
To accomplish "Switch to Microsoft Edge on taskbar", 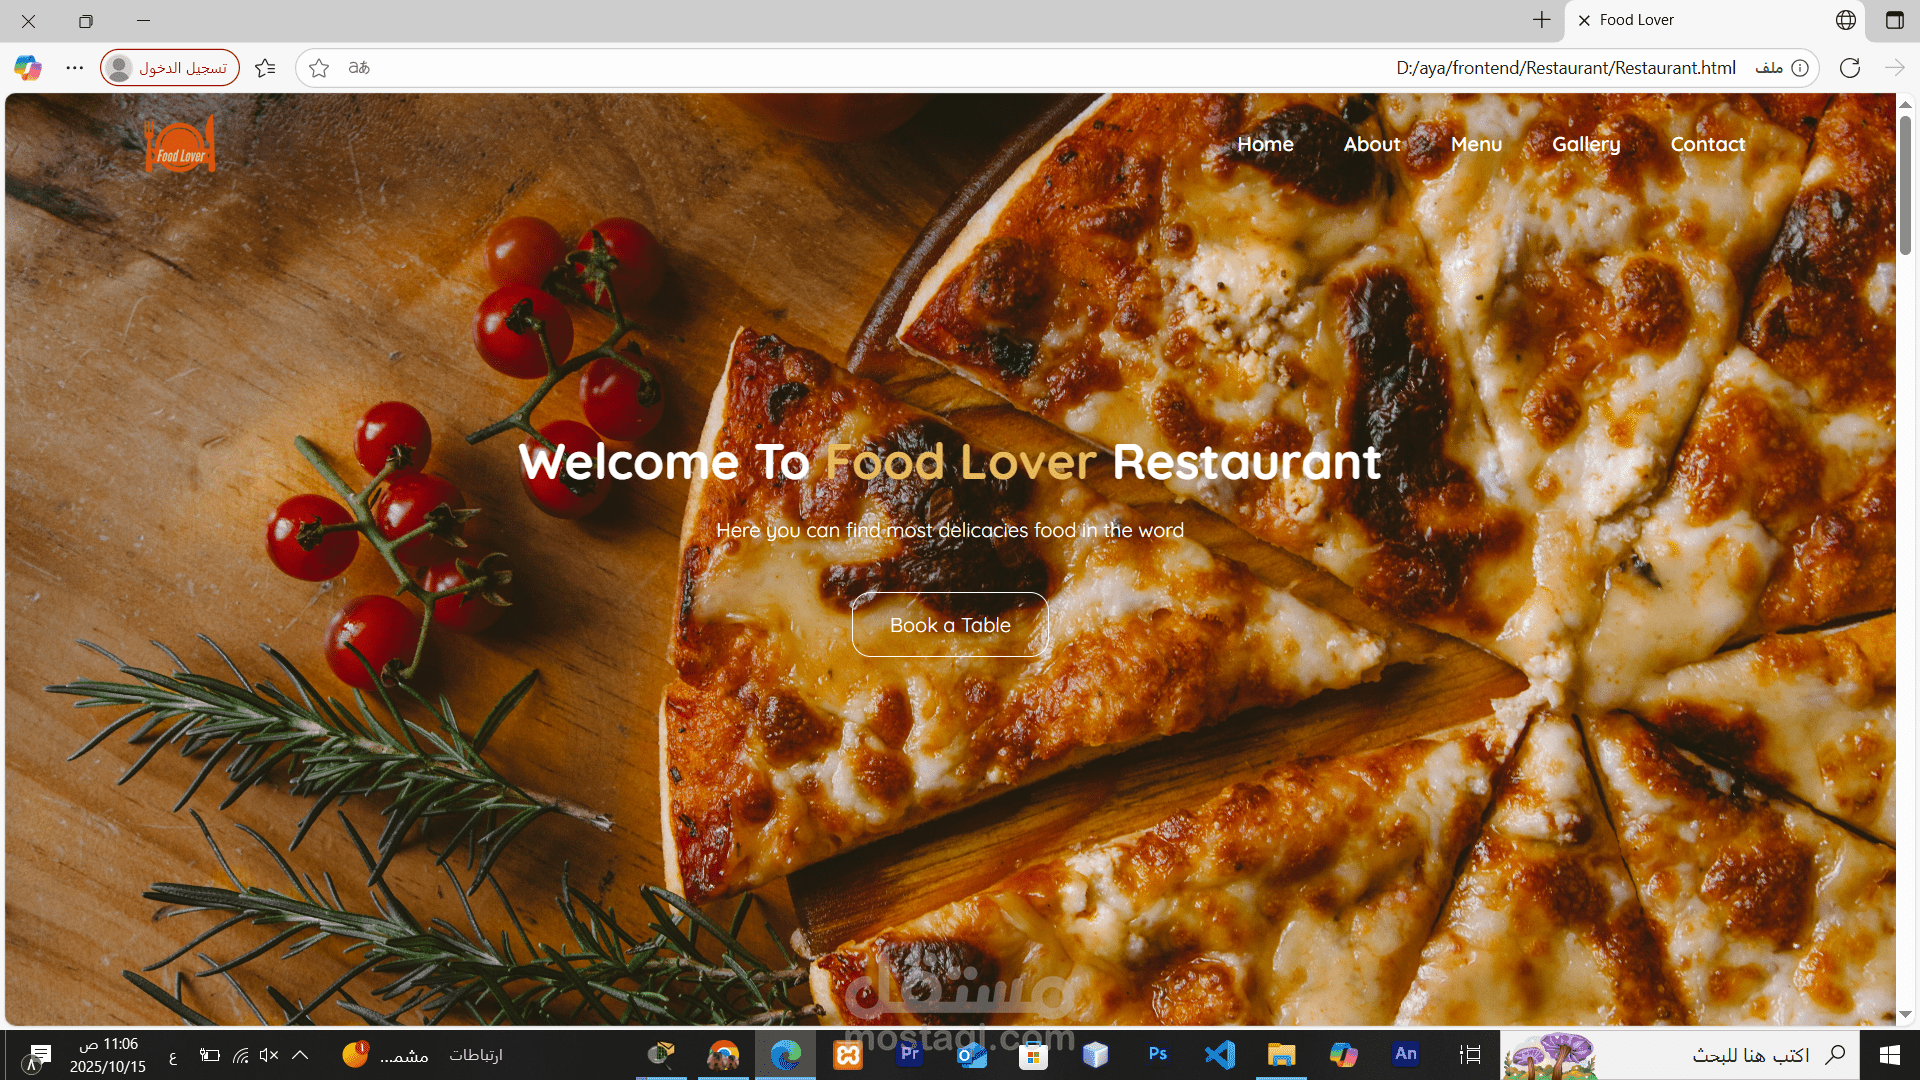I will pyautogui.click(x=786, y=1055).
